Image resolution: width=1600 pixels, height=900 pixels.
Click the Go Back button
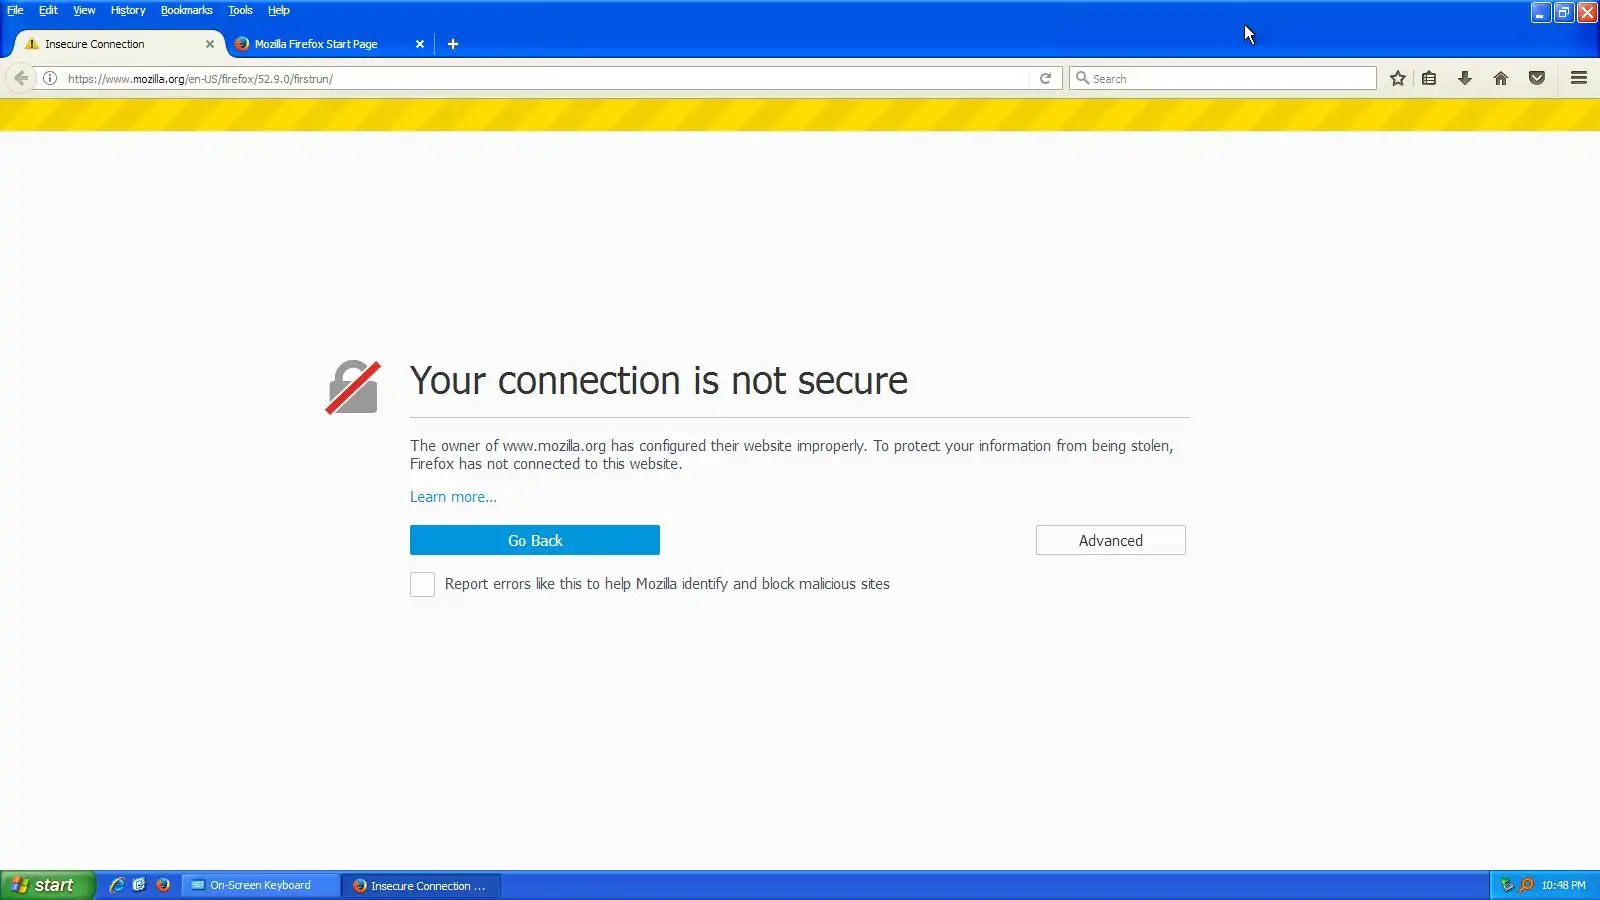[535, 540]
